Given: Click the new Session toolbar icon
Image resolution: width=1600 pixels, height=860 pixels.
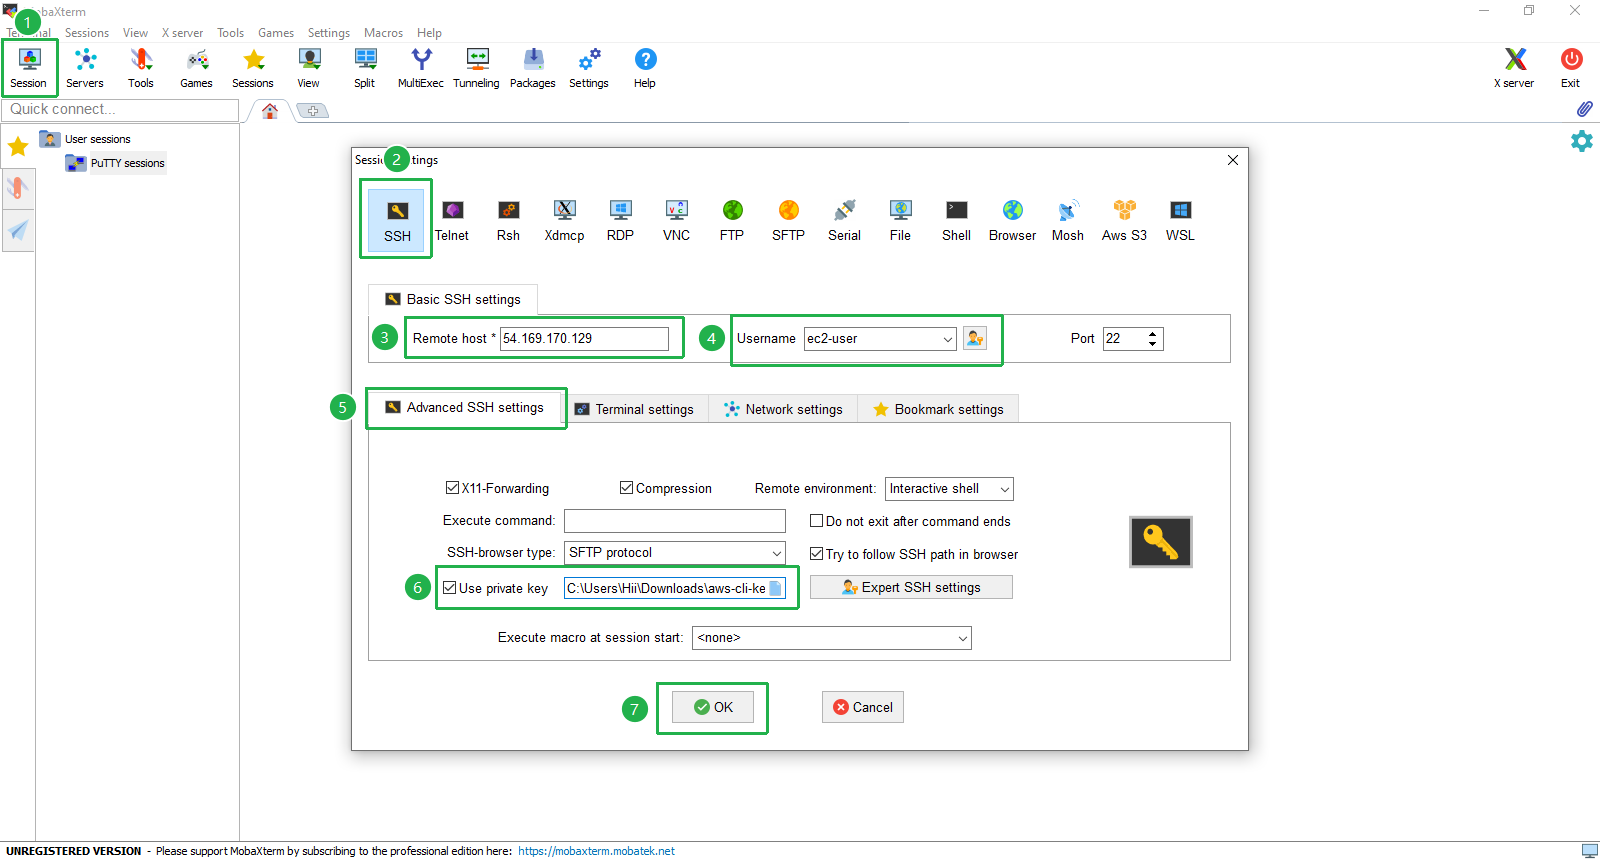Looking at the screenshot, I should pos(29,68).
